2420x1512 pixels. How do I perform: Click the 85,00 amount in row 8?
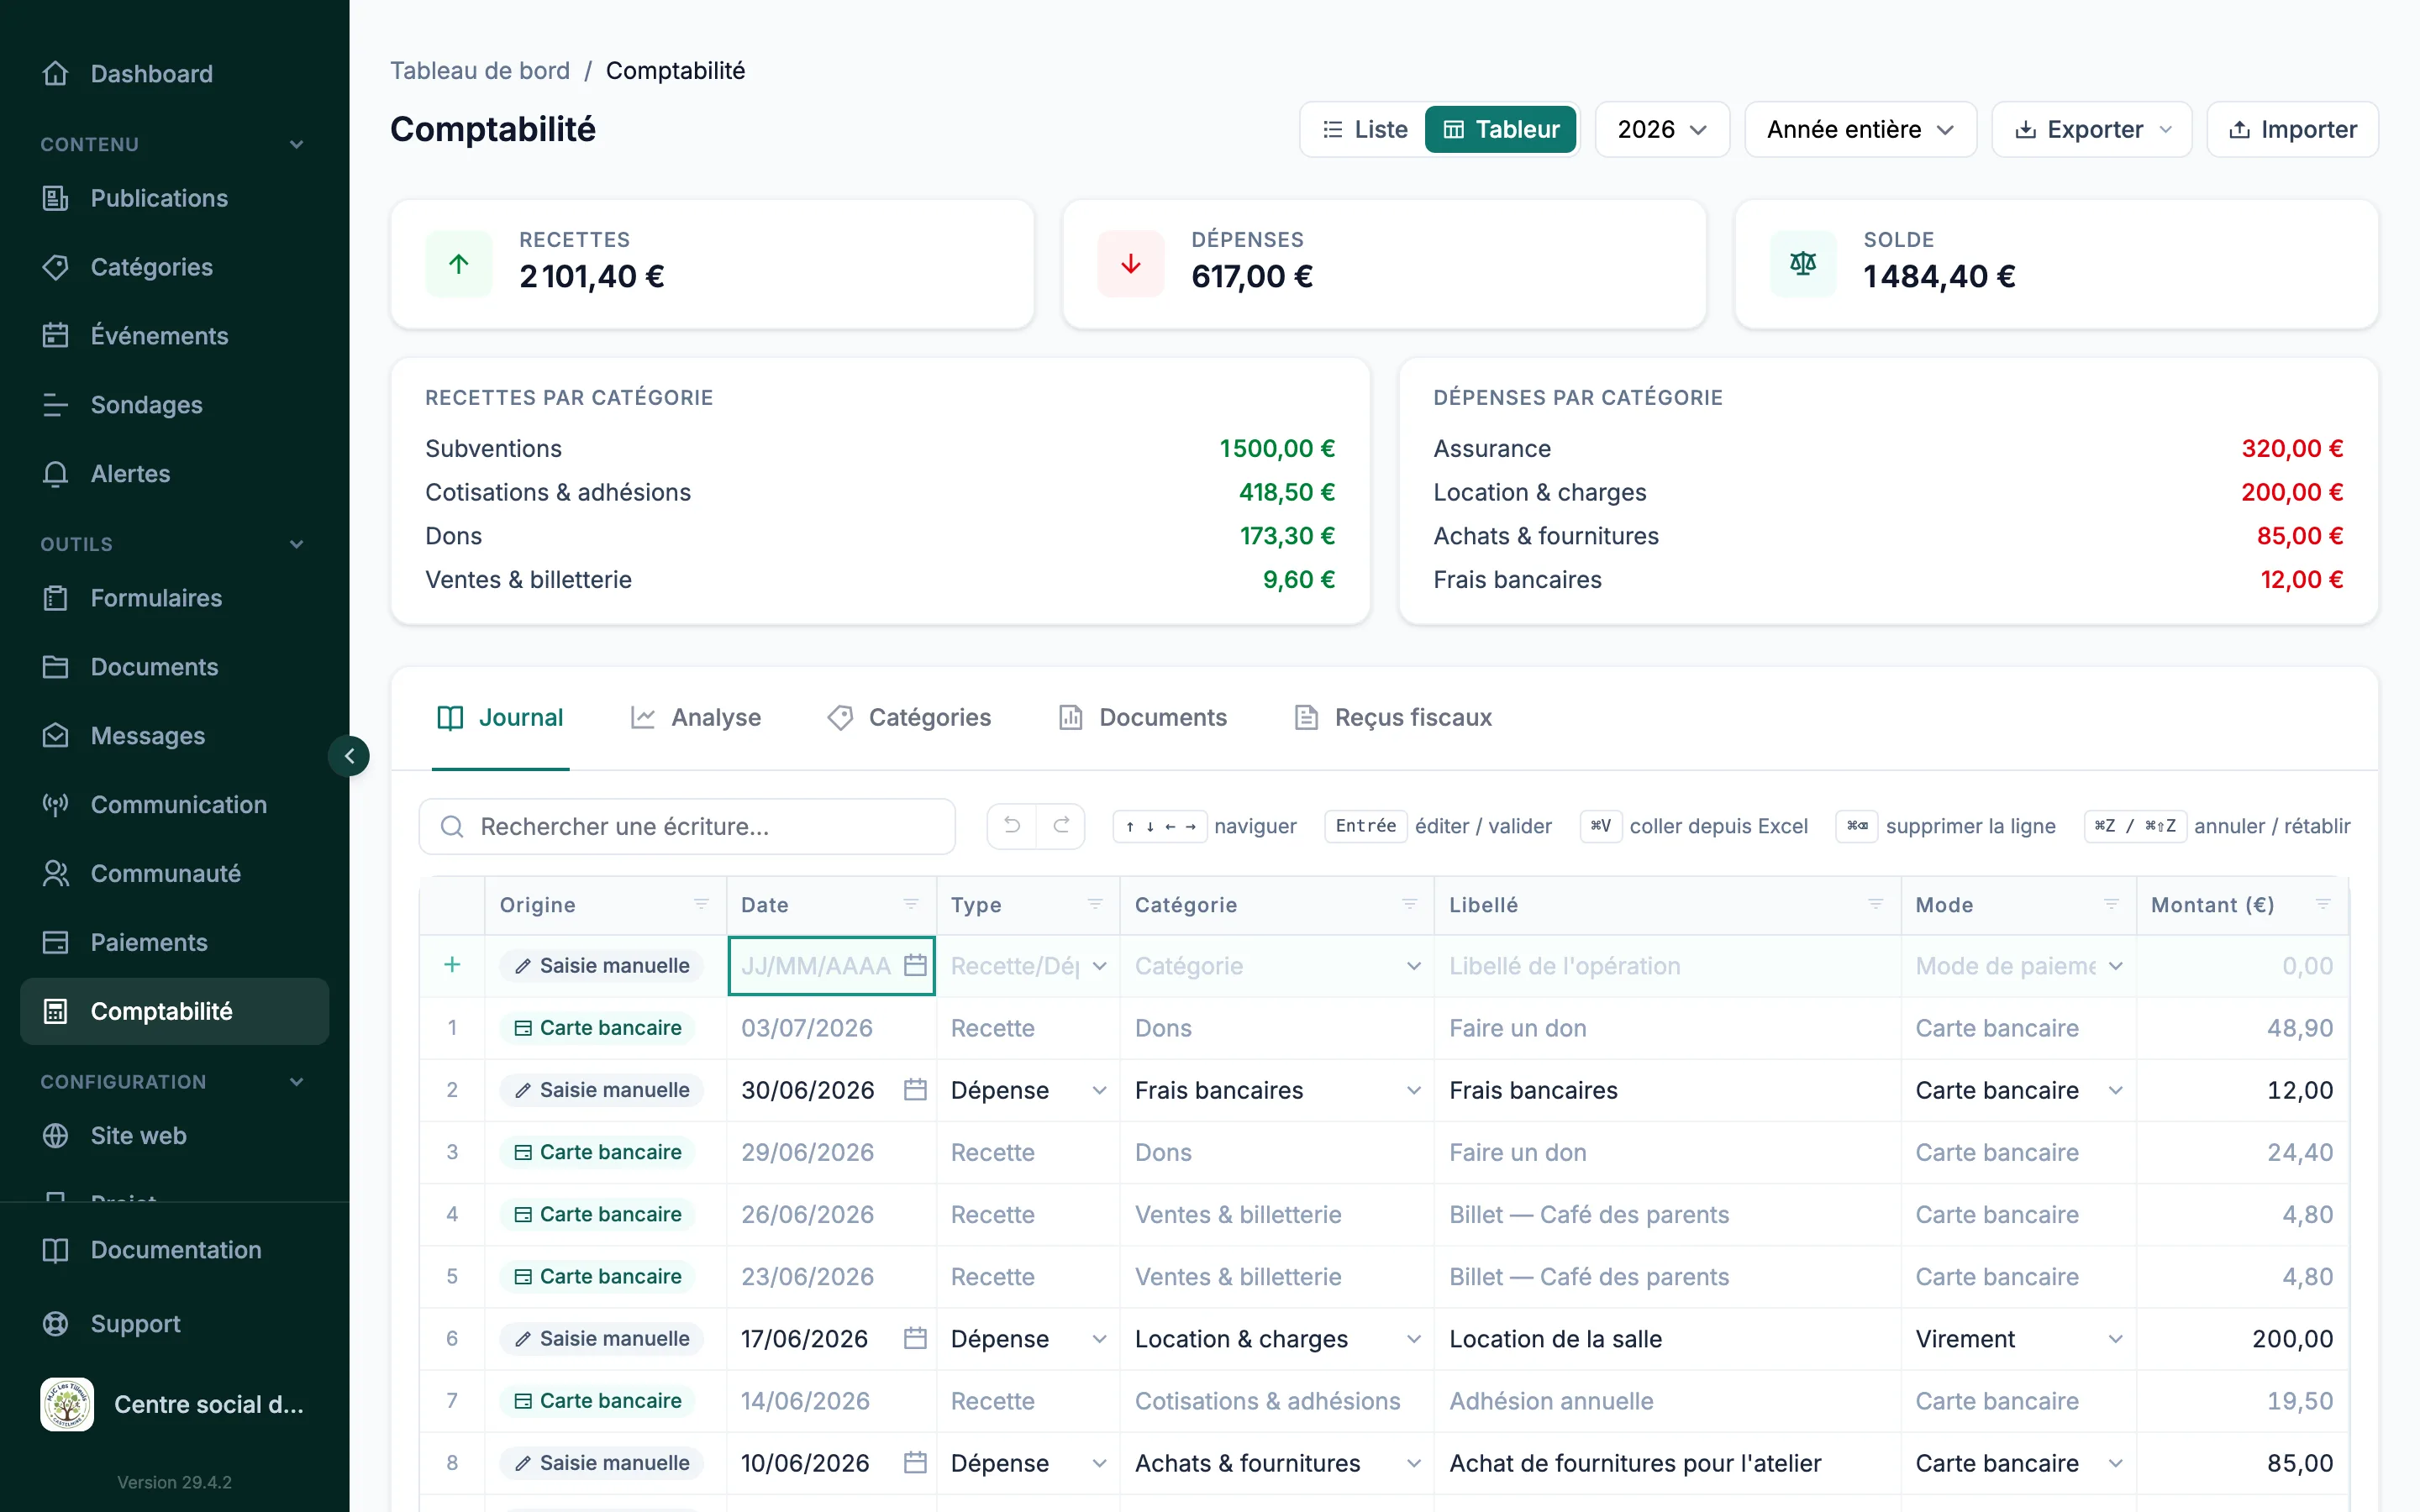[x=2243, y=1463]
